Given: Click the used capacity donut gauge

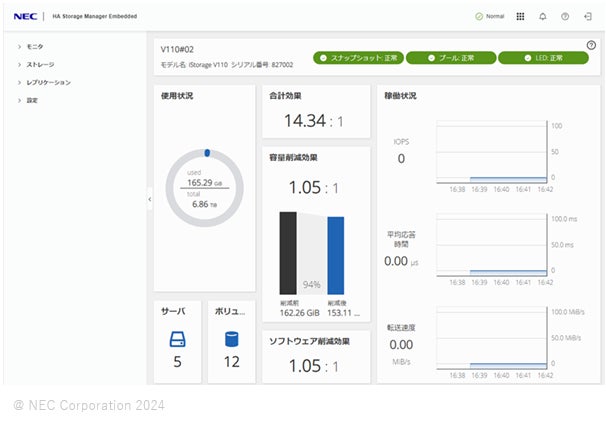Looking at the screenshot, I should (204, 188).
